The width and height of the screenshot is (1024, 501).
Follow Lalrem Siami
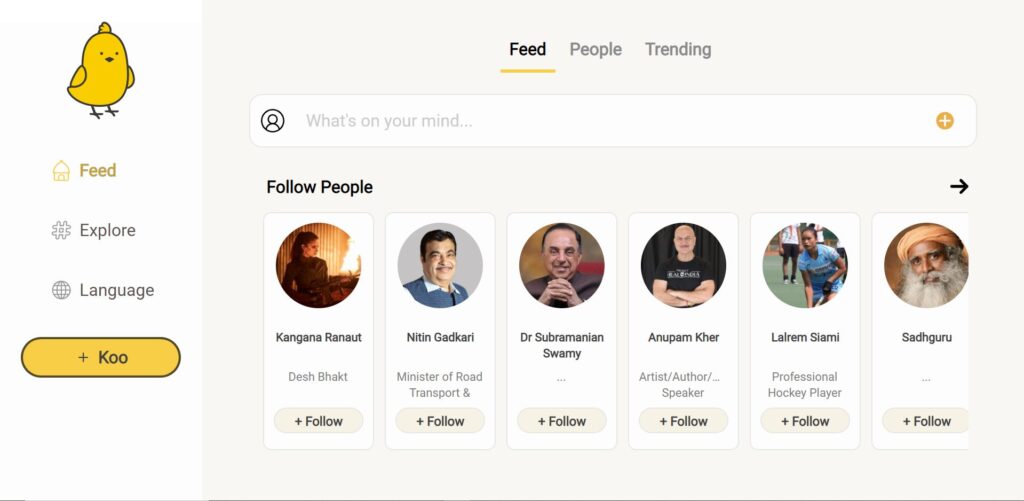(805, 421)
